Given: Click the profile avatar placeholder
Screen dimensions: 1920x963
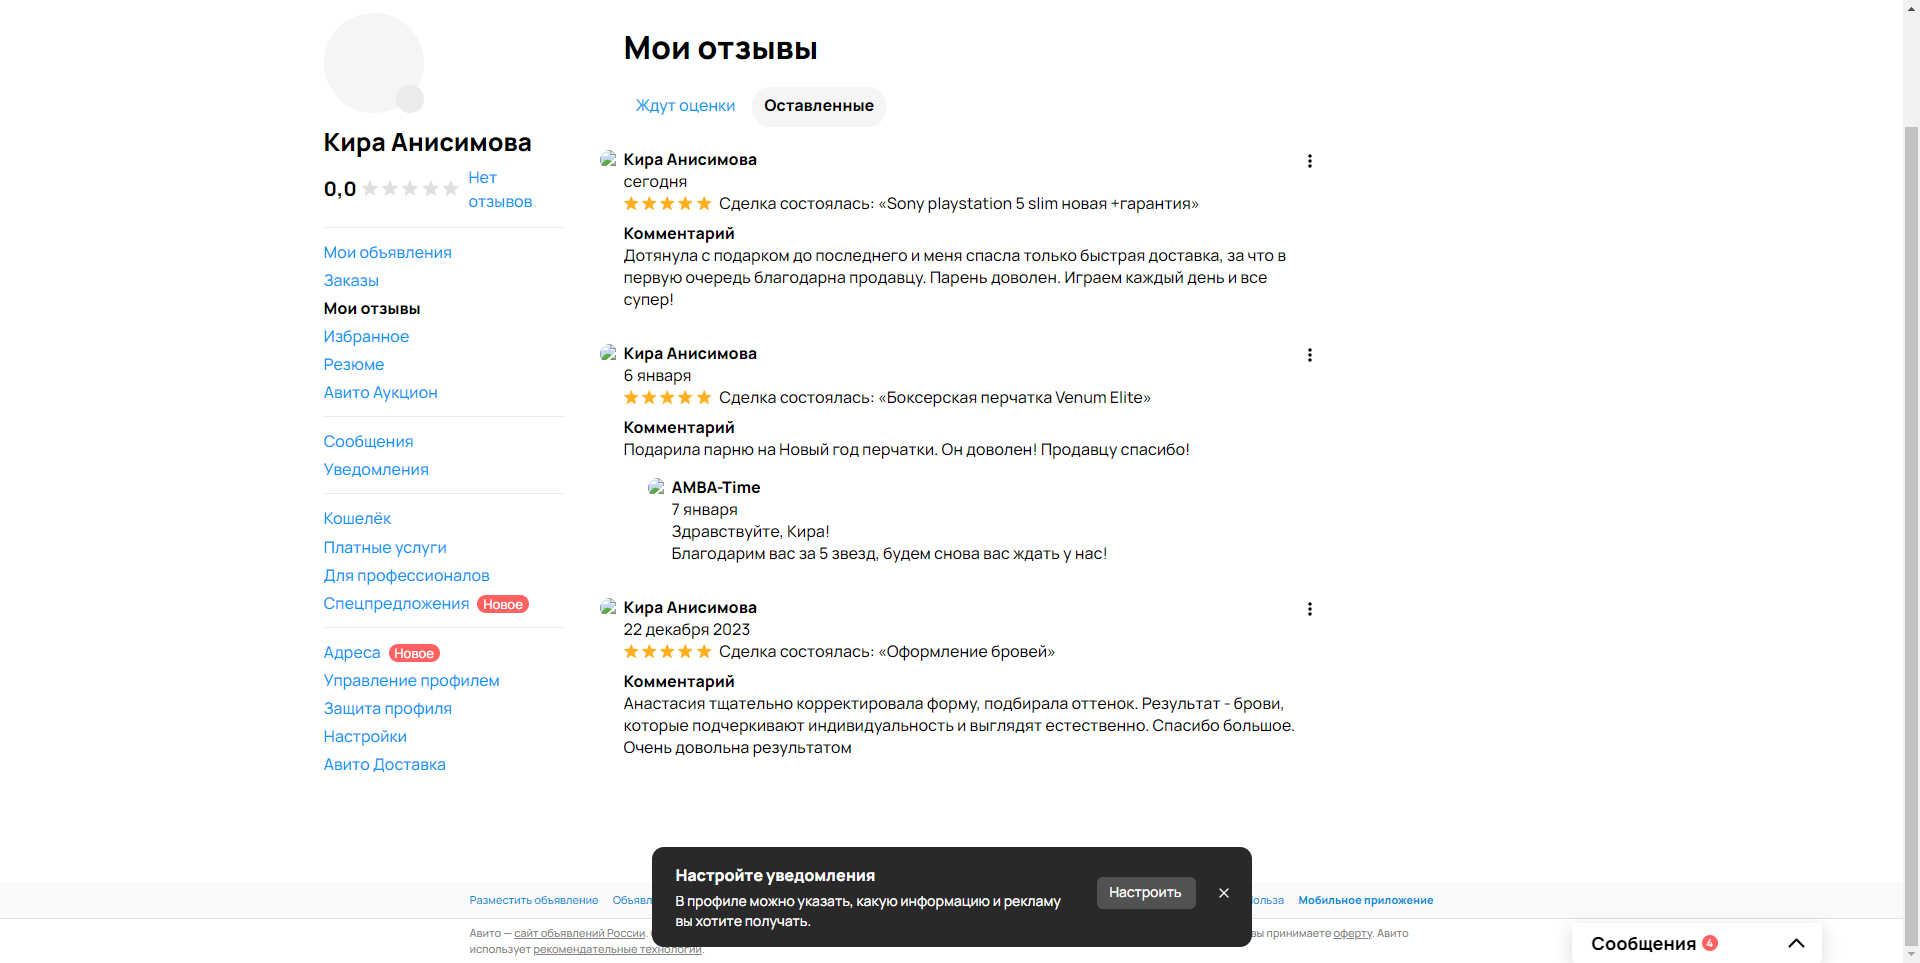Looking at the screenshot, I should (x=372, y=62).
